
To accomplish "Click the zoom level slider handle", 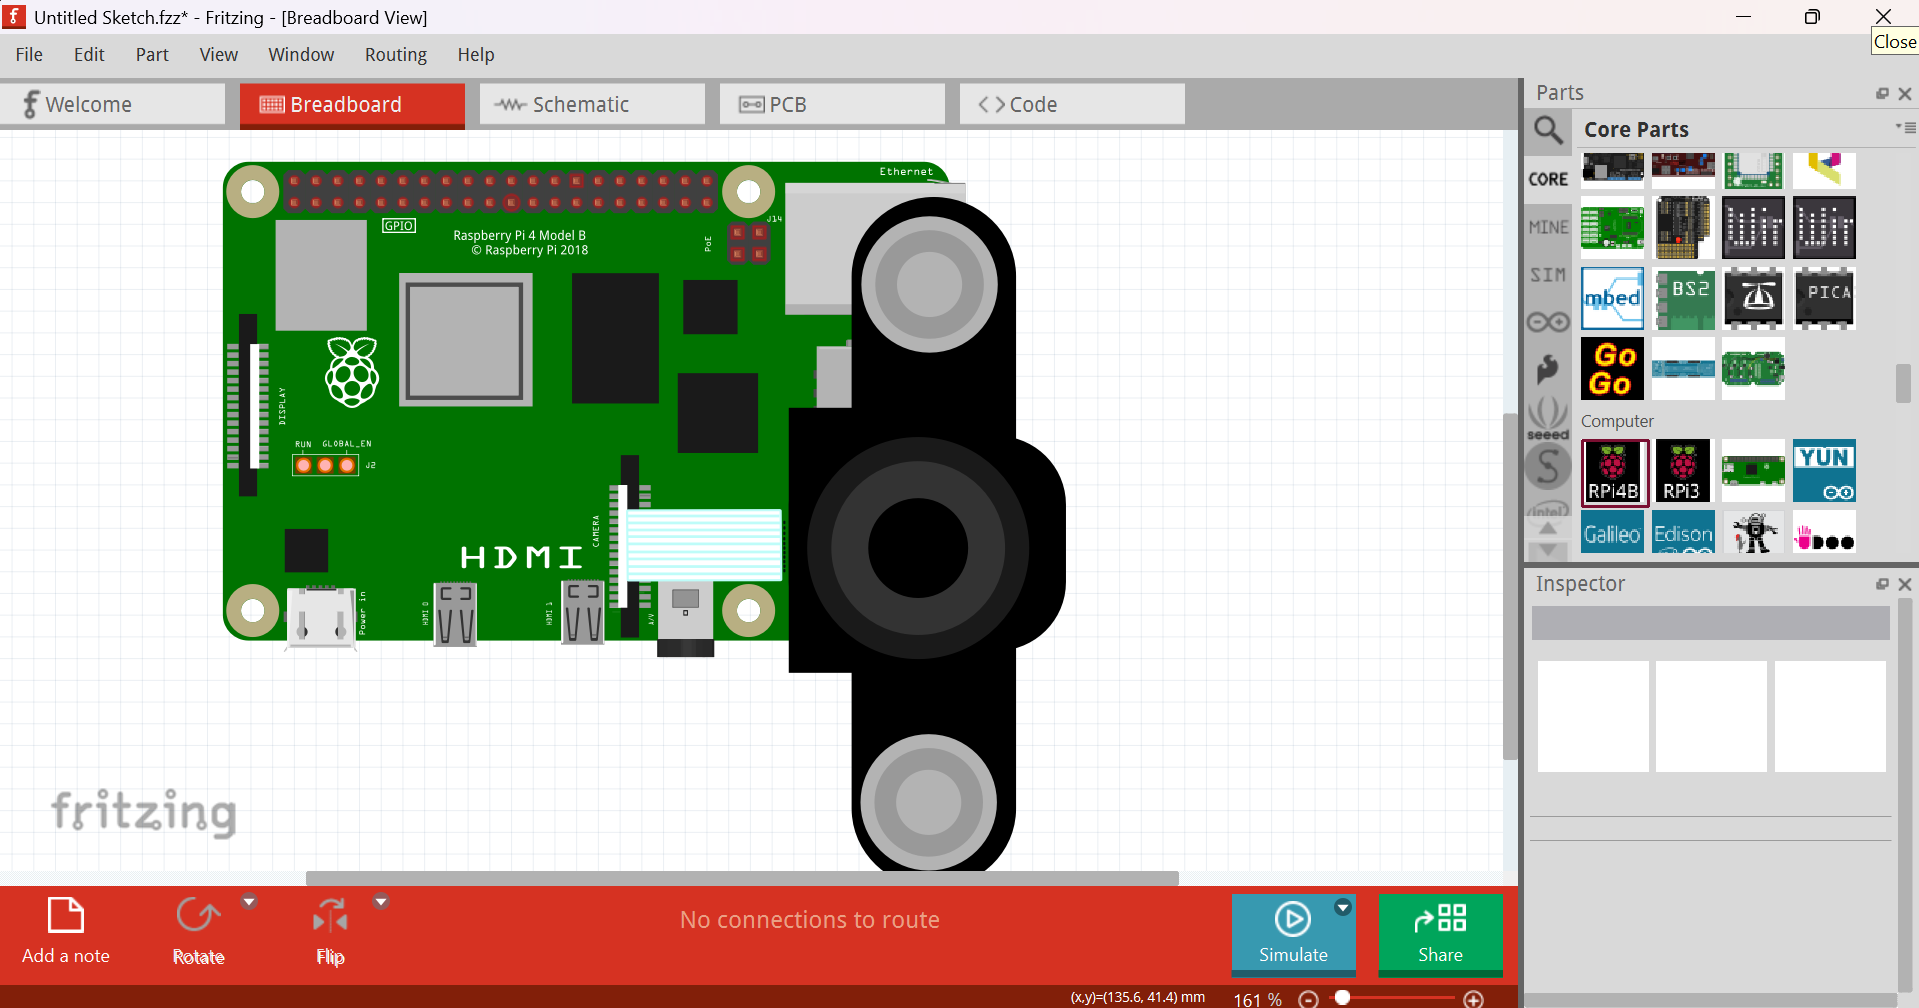I will (1343, 998).
